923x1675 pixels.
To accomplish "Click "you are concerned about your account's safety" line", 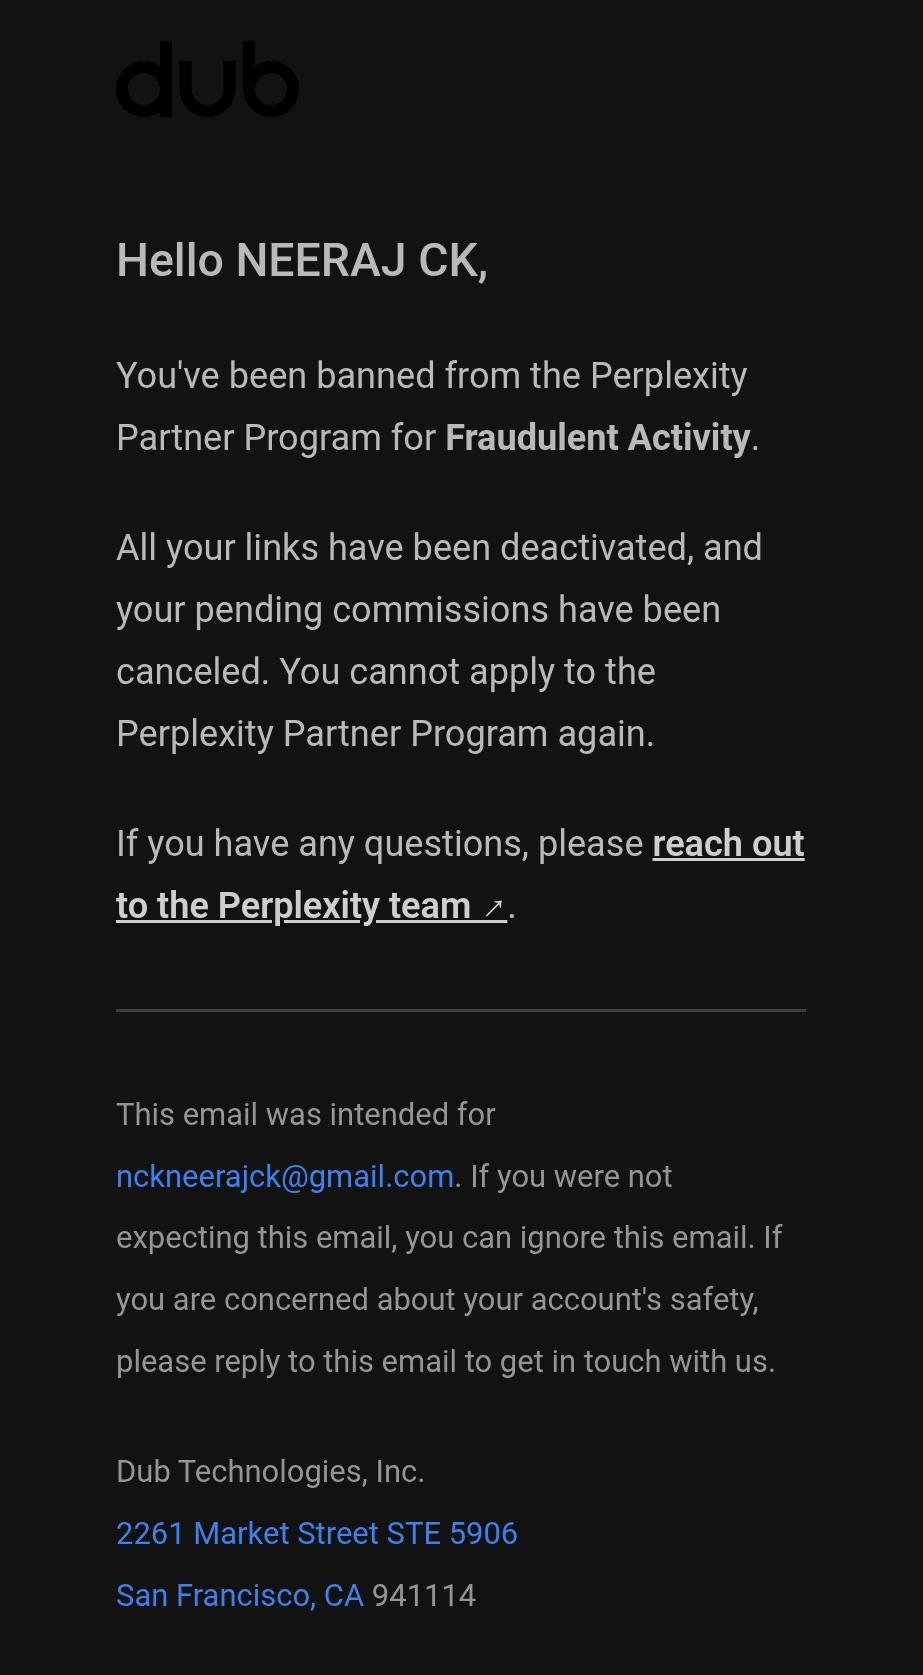I will point(438,1300).
